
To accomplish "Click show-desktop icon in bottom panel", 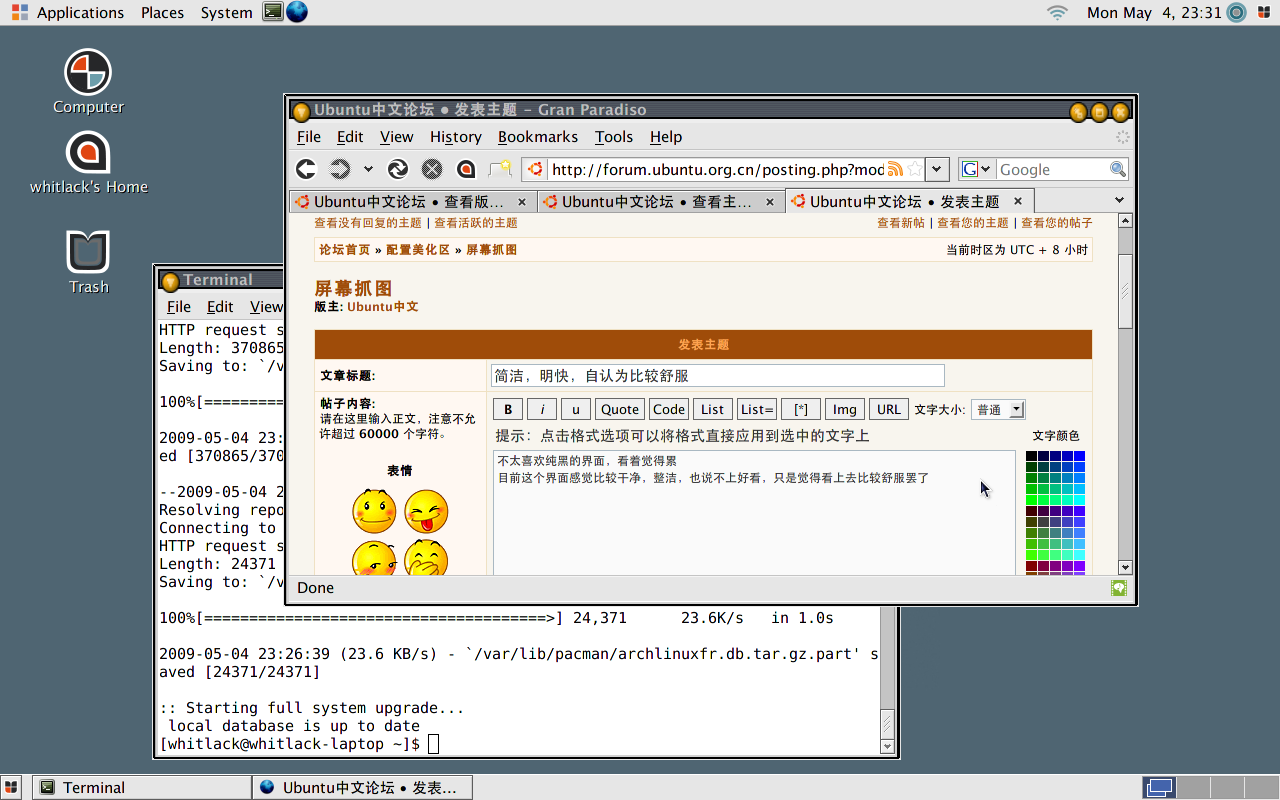I will coord(12,787).
